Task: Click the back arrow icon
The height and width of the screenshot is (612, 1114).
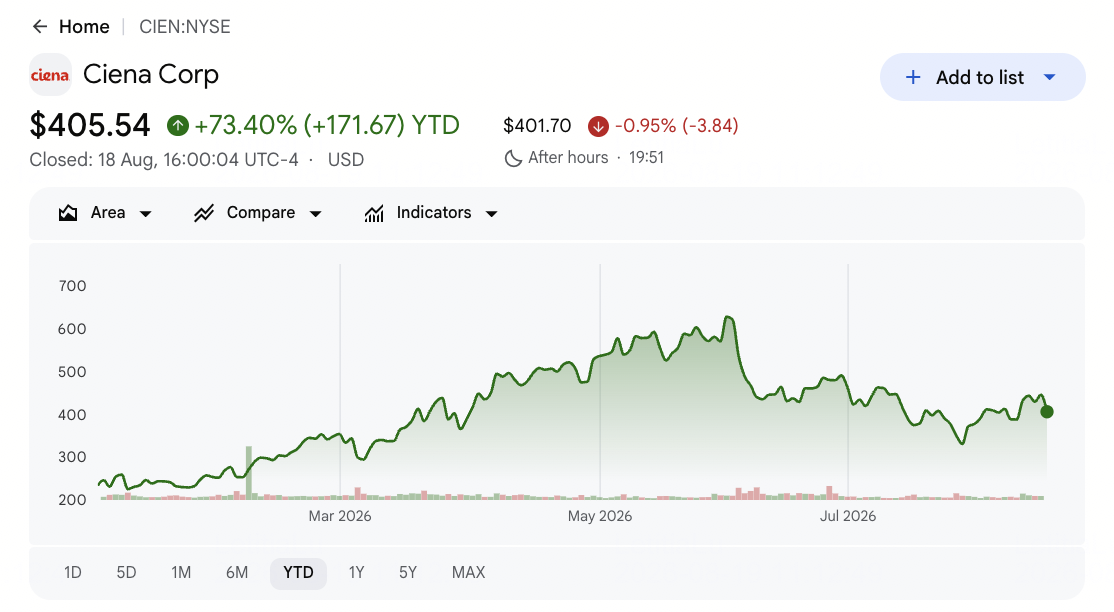Action: click(40, 27)
